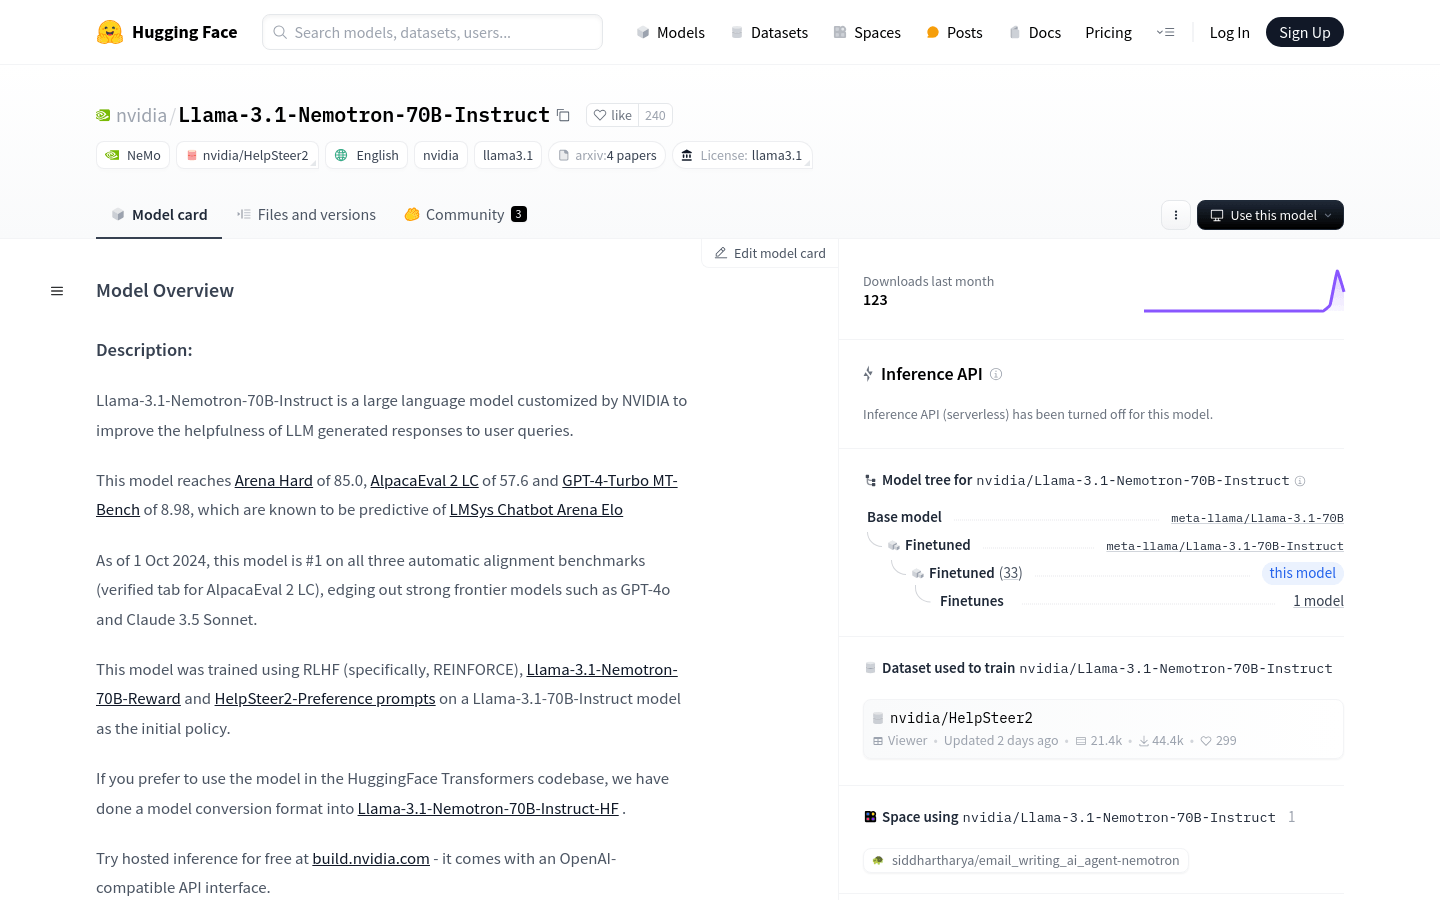The image size is (1440, 900).
Task: Open the build.nvidia.com link
Action: pos(371,859)
